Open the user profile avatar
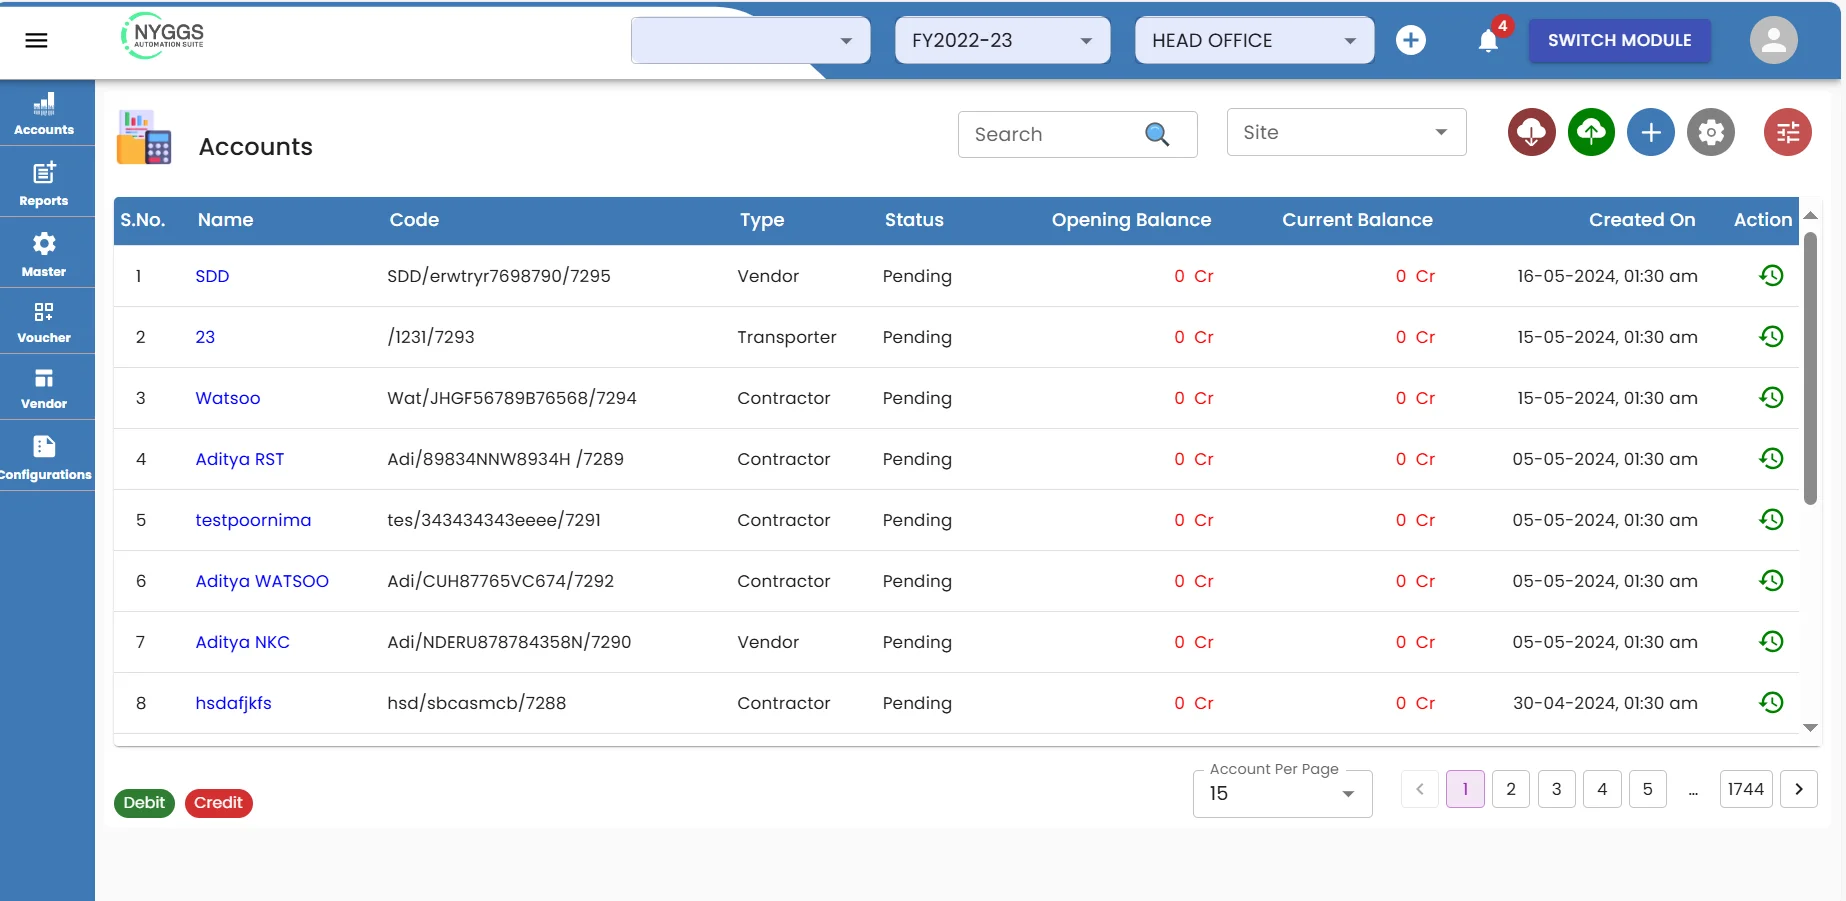The height and width of the screenshot is (901, 1846). click(x=1773, y=40)
